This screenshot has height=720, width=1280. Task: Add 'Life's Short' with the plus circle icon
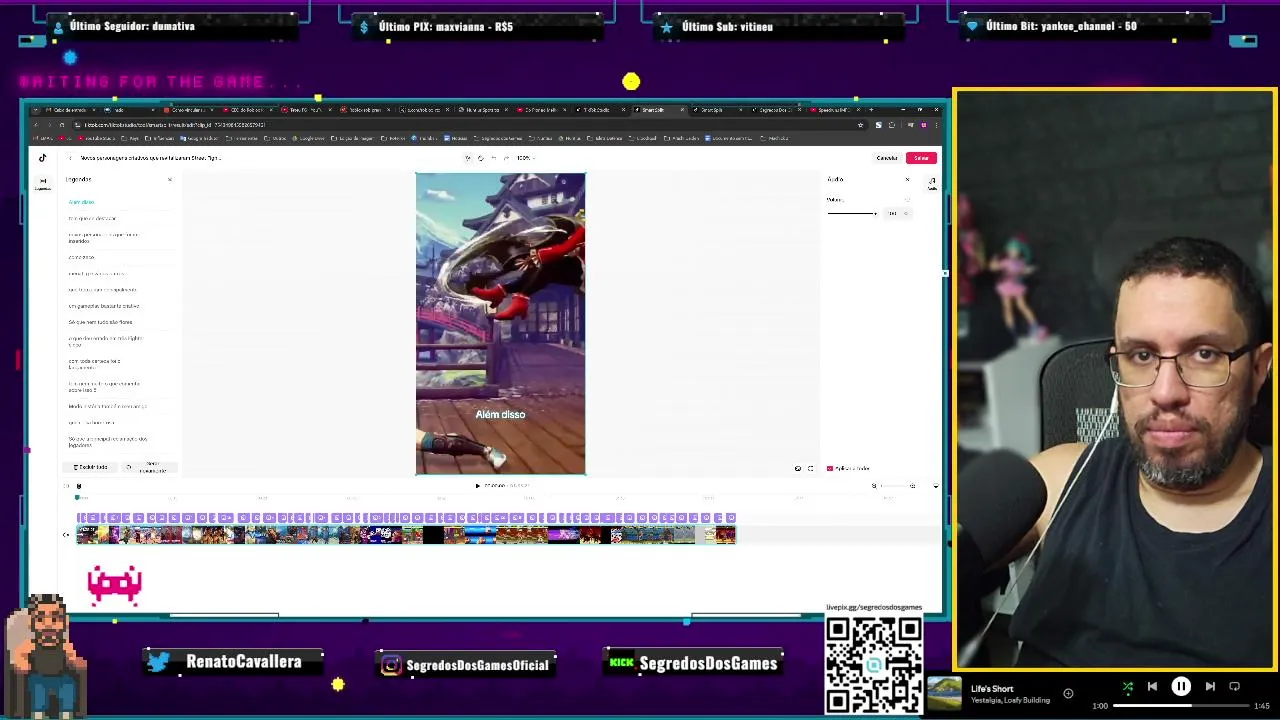point(1068,693)
